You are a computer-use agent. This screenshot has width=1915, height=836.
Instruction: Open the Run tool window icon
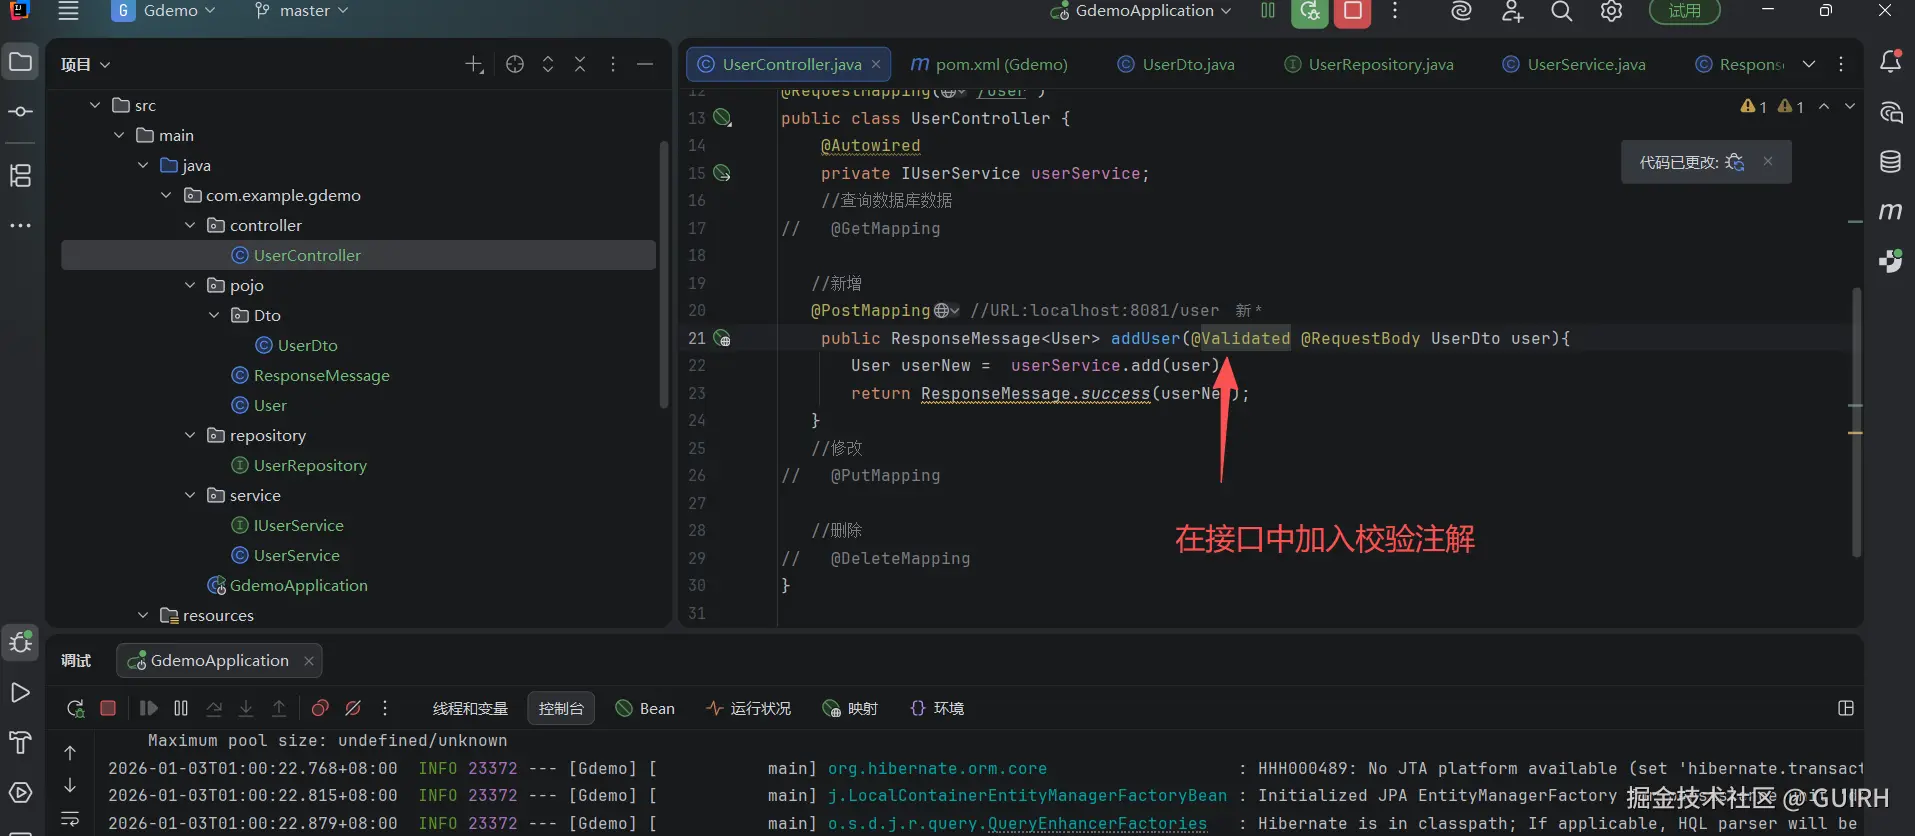[x=20, y=693]
